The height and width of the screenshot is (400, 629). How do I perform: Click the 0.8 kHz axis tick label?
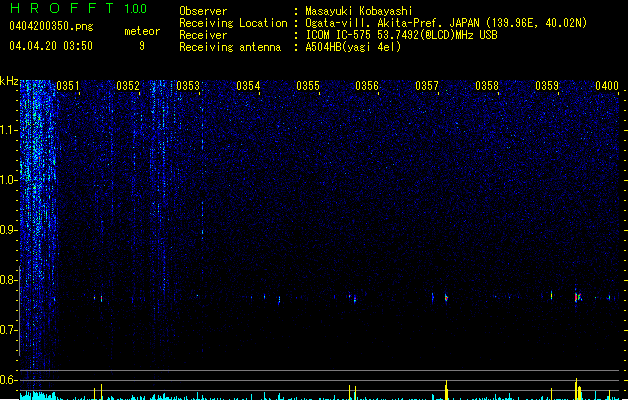8,280
